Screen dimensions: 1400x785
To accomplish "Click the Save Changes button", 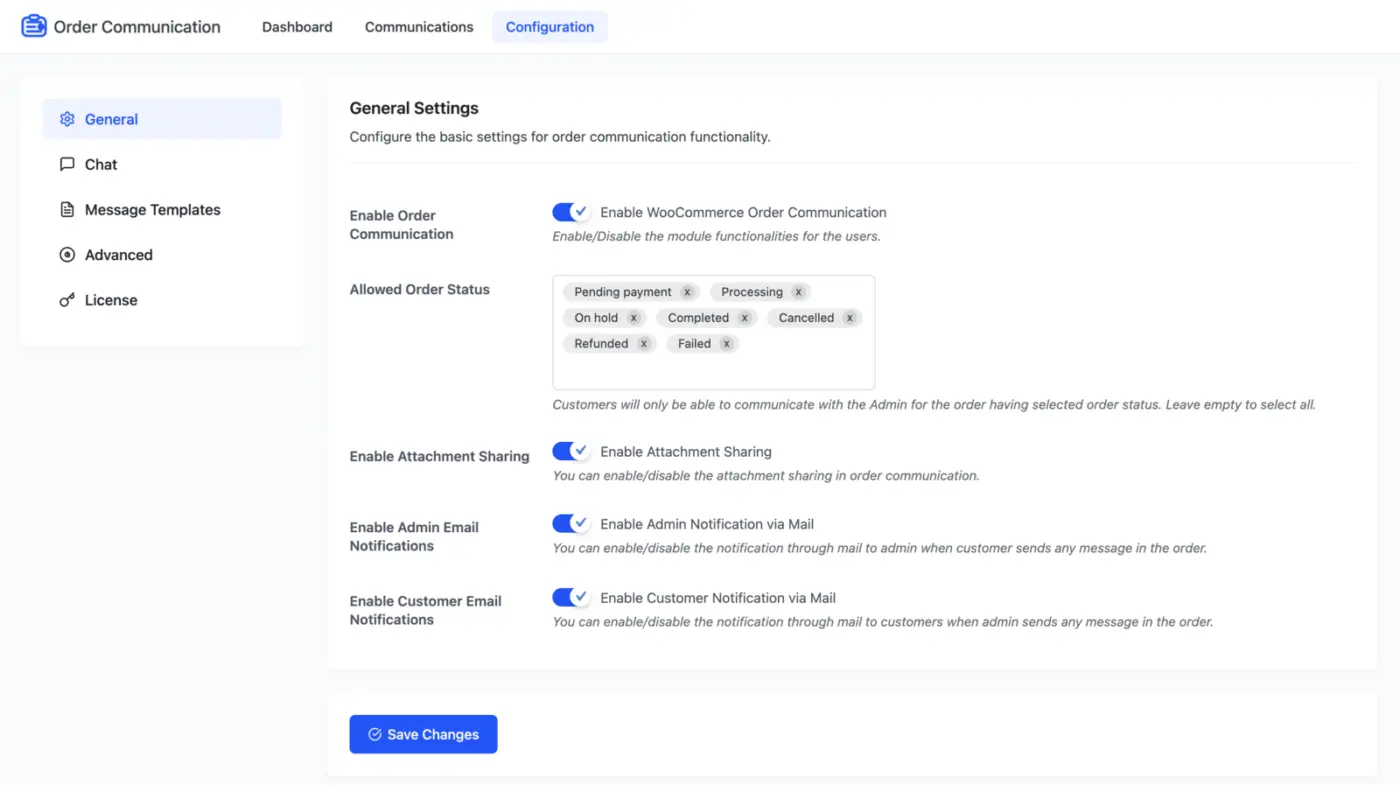I will tap(423, 734).
